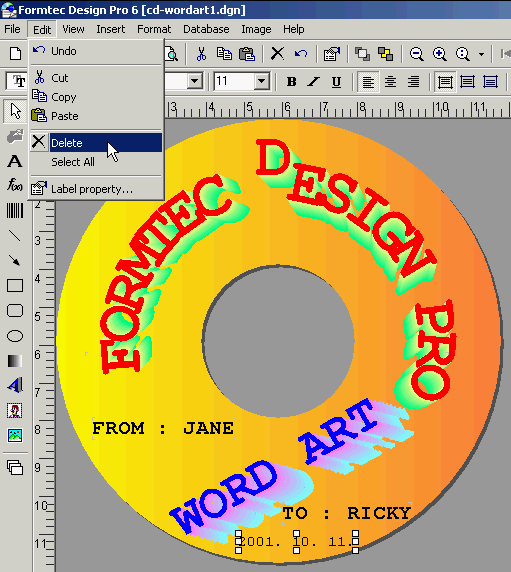The width and height of the screenshot is (511, 572).
Task: Click the Undo arrow toolbar icon
Action: pyautogui.click(x=301, y=54)
